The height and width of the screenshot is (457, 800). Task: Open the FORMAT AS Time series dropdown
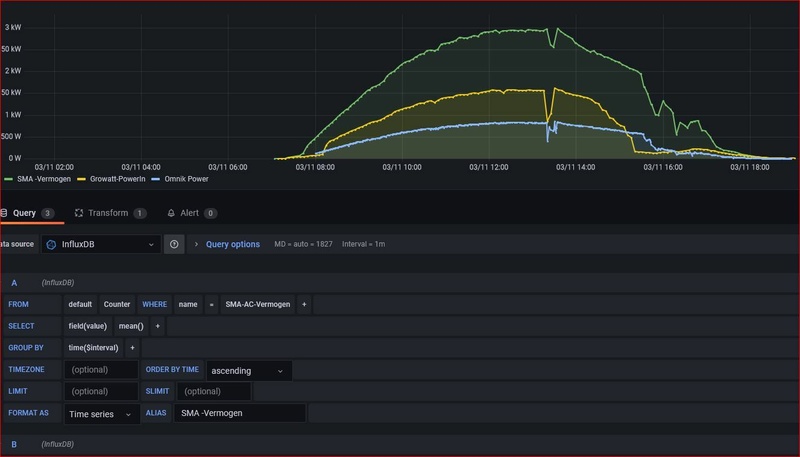[102, 413]
